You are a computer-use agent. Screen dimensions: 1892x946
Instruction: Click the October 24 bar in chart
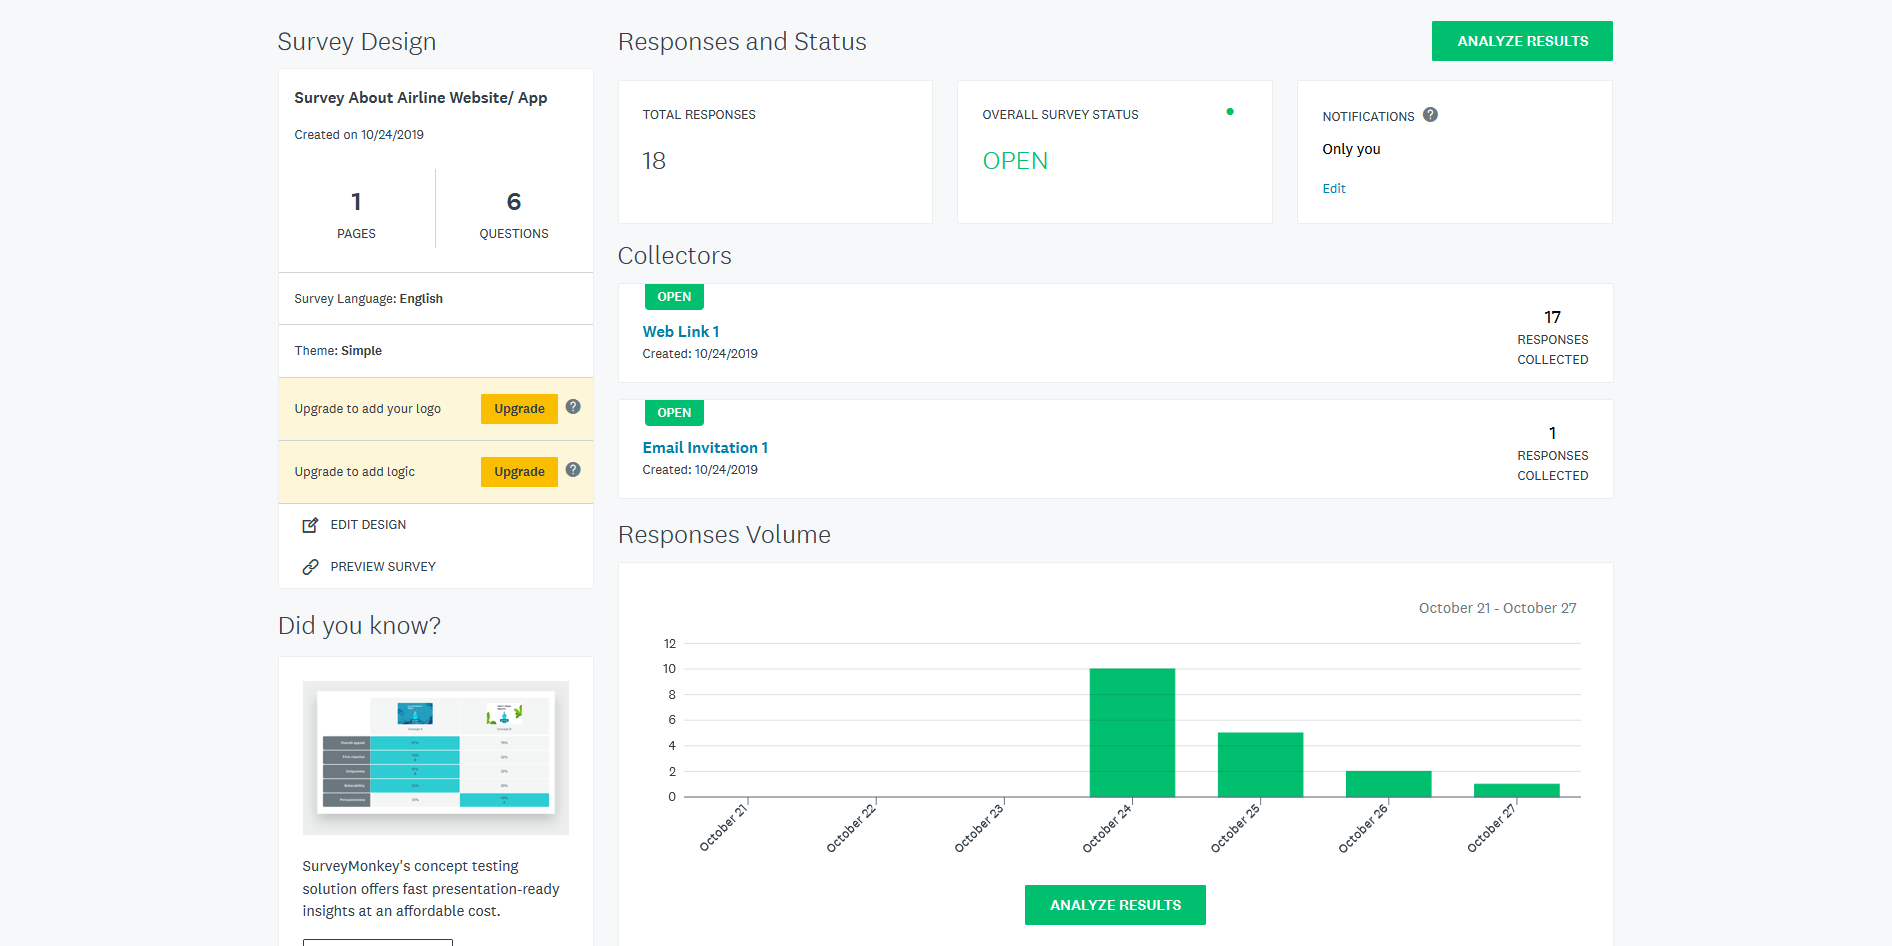[1131, 732]
